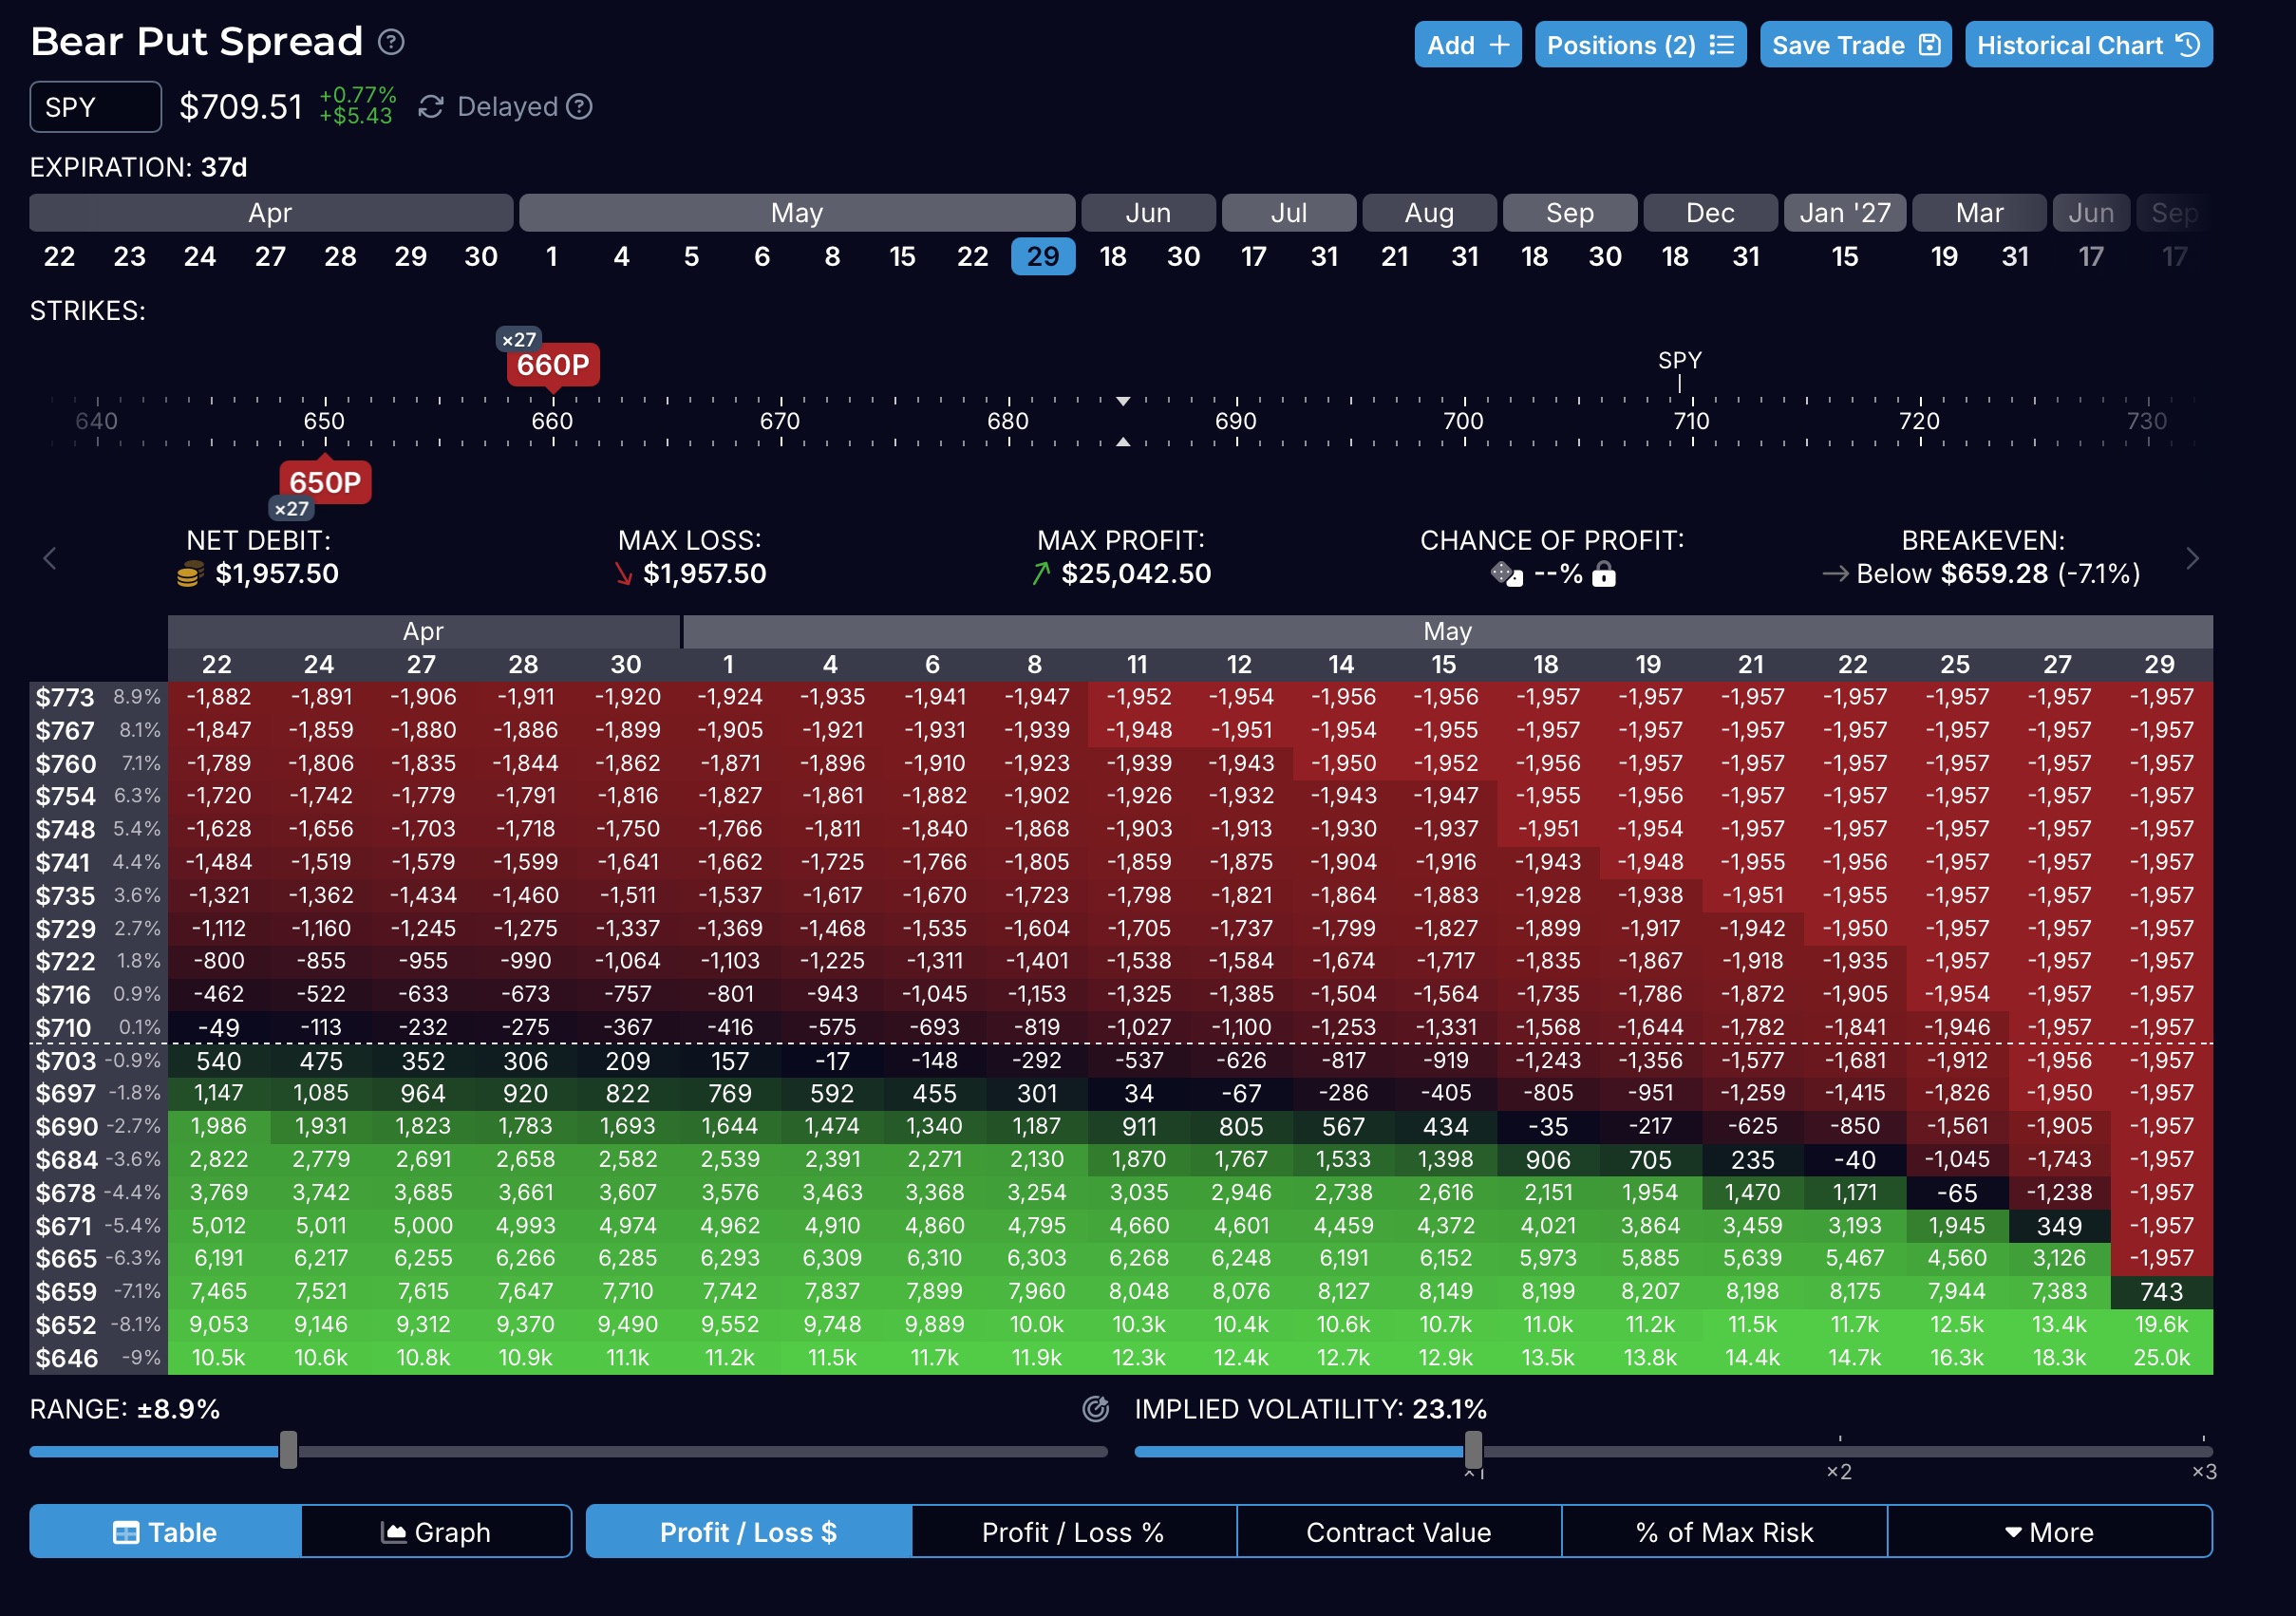Click the dice icon under Chance of Profit
Image resolution: width=2296 pixels, height=1616 pixels.
[x=1505, y=574]
